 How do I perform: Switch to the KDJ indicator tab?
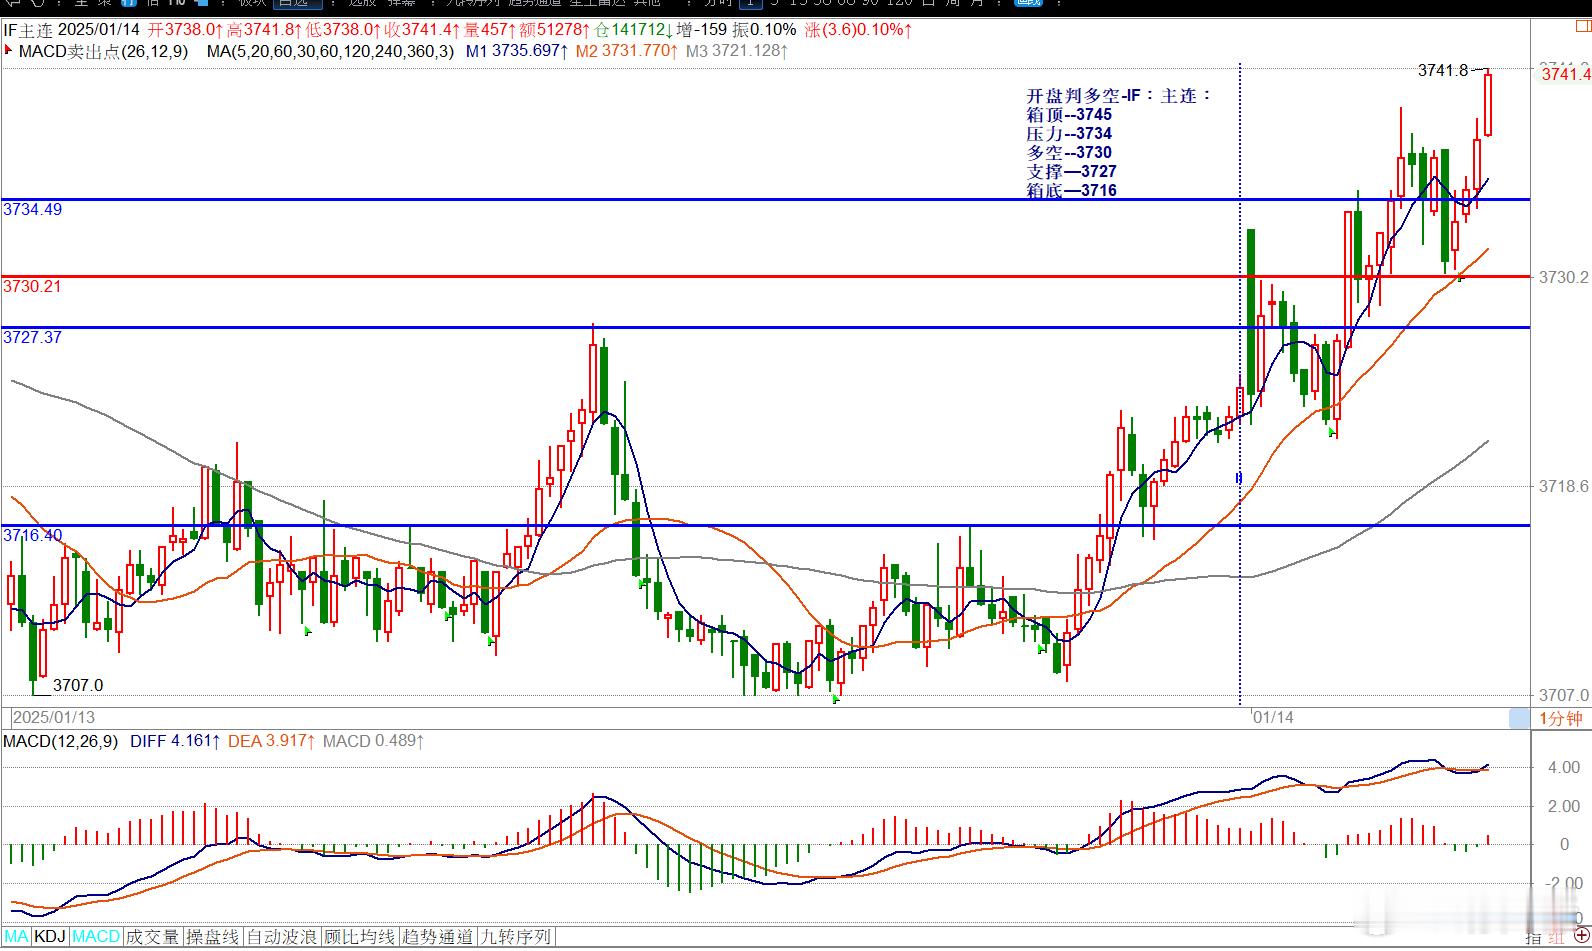(50, 937)
